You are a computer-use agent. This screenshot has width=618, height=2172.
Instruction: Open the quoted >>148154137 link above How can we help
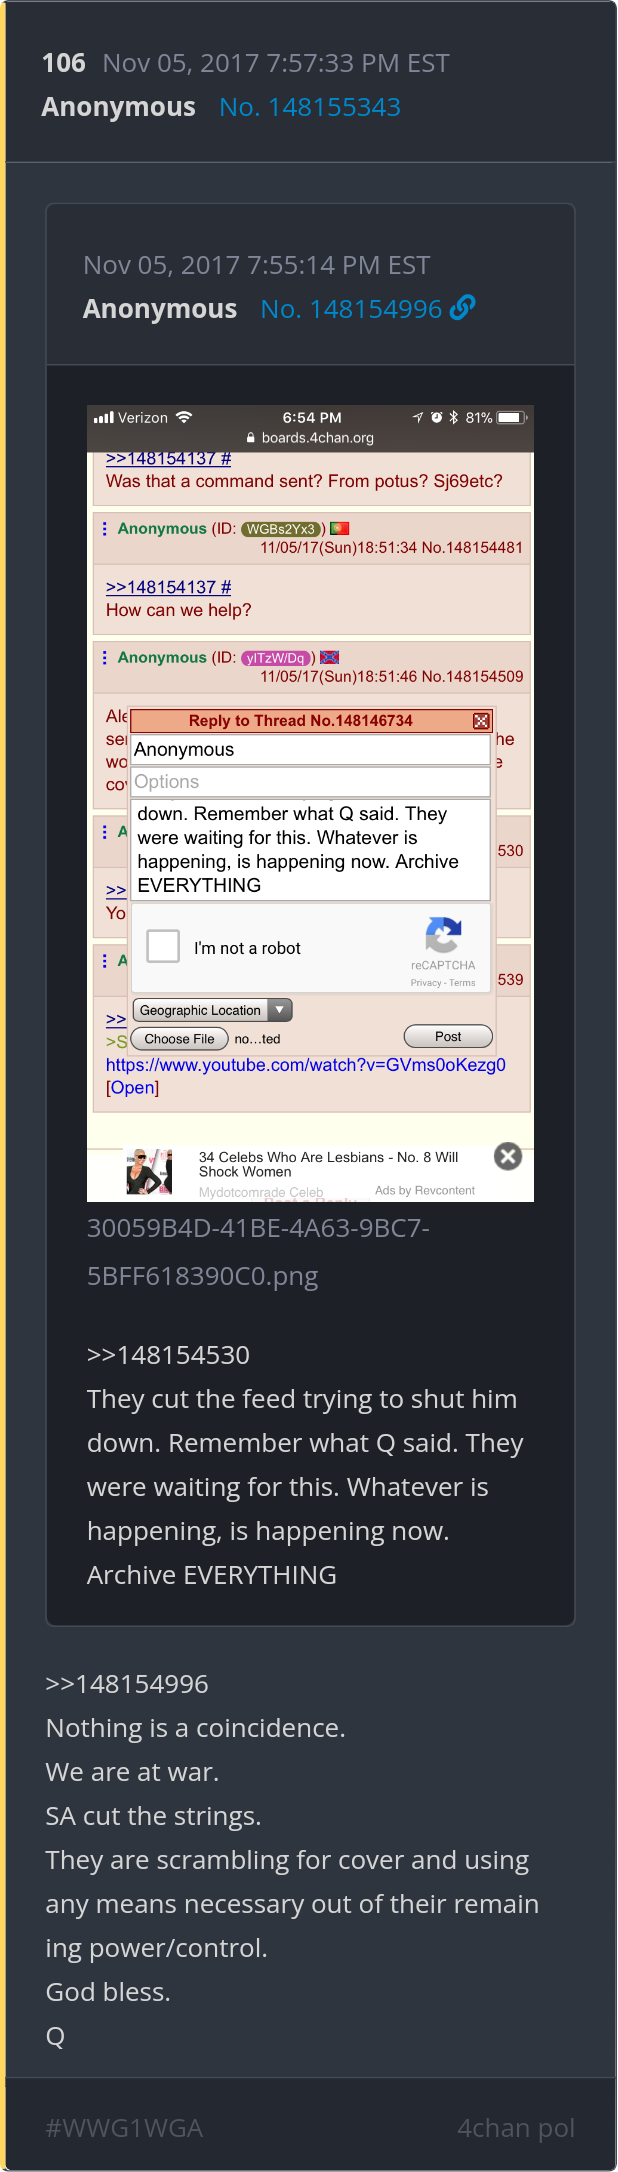tap(168, 587)
